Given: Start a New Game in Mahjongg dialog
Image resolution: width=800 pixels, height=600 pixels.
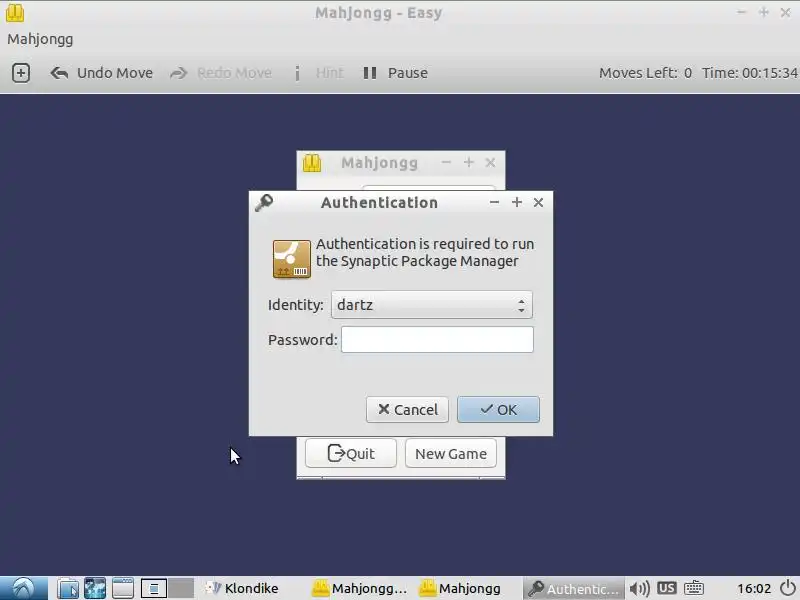Looking at the screenshot, I should coord(451,453).
